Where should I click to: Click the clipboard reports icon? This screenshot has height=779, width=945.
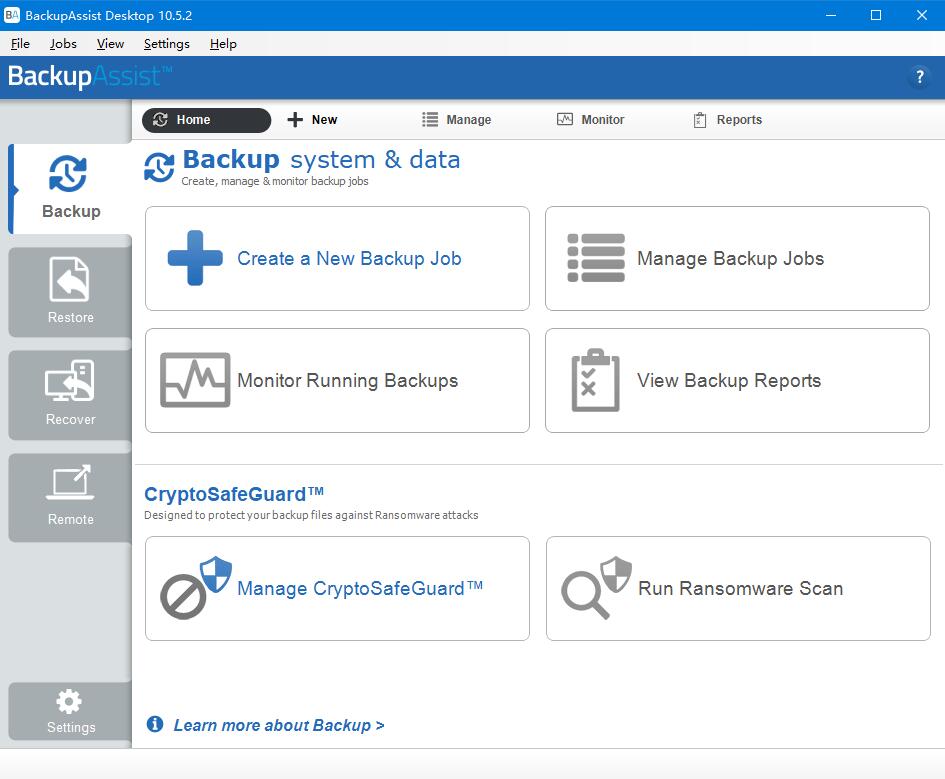595,380
